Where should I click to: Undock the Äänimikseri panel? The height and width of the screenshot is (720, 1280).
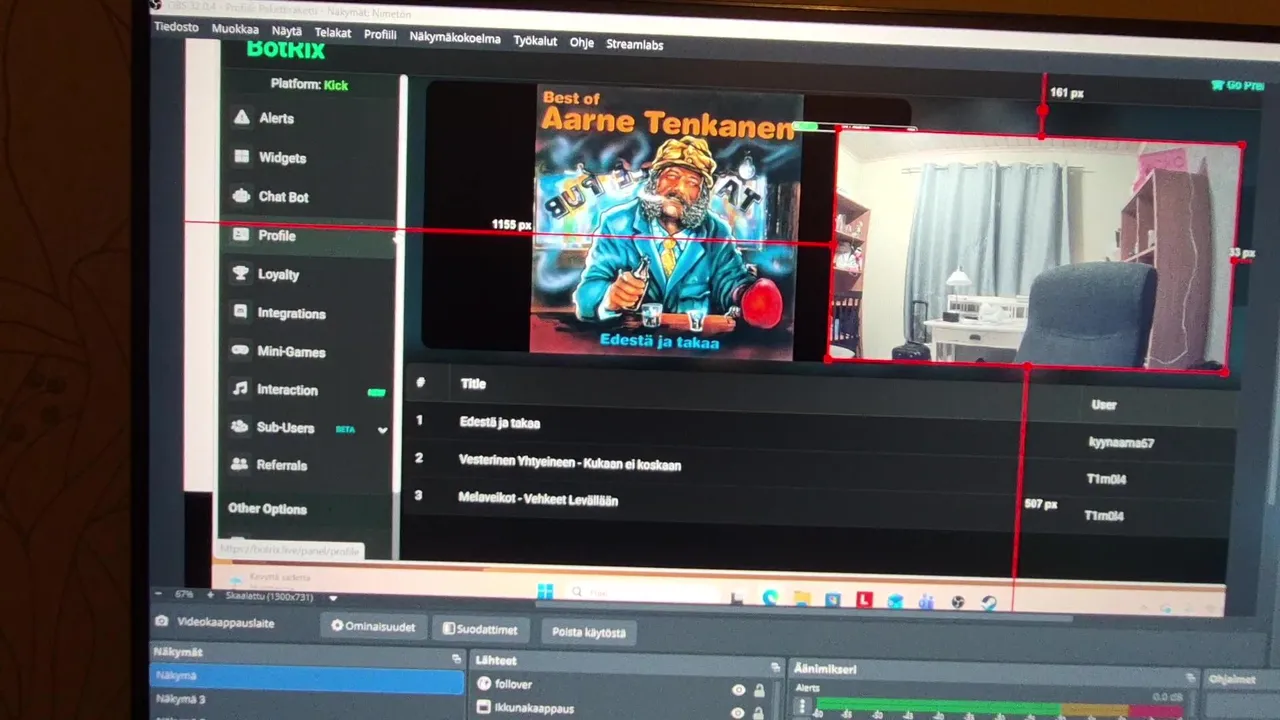(1190, 677)
